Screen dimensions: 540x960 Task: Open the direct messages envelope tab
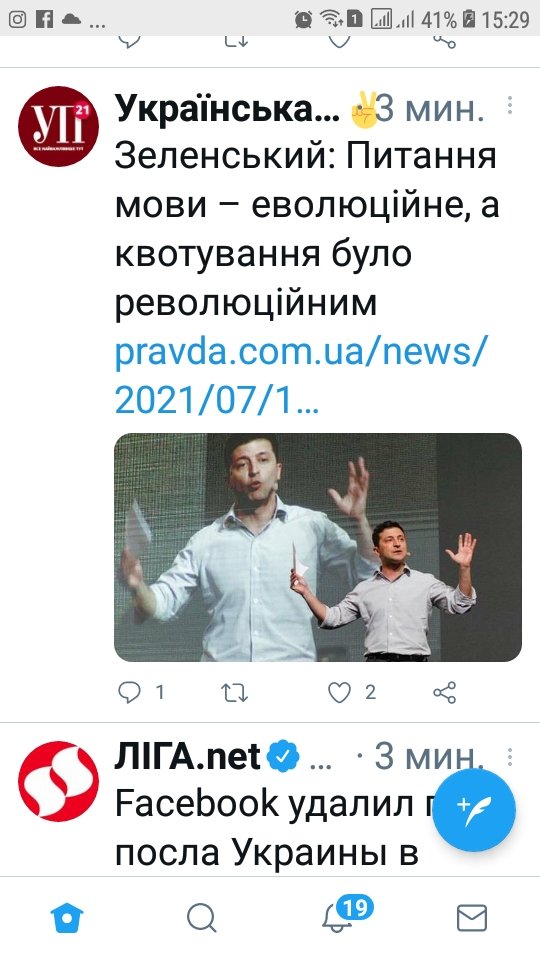pyautogui.click(x=472, y=918)
